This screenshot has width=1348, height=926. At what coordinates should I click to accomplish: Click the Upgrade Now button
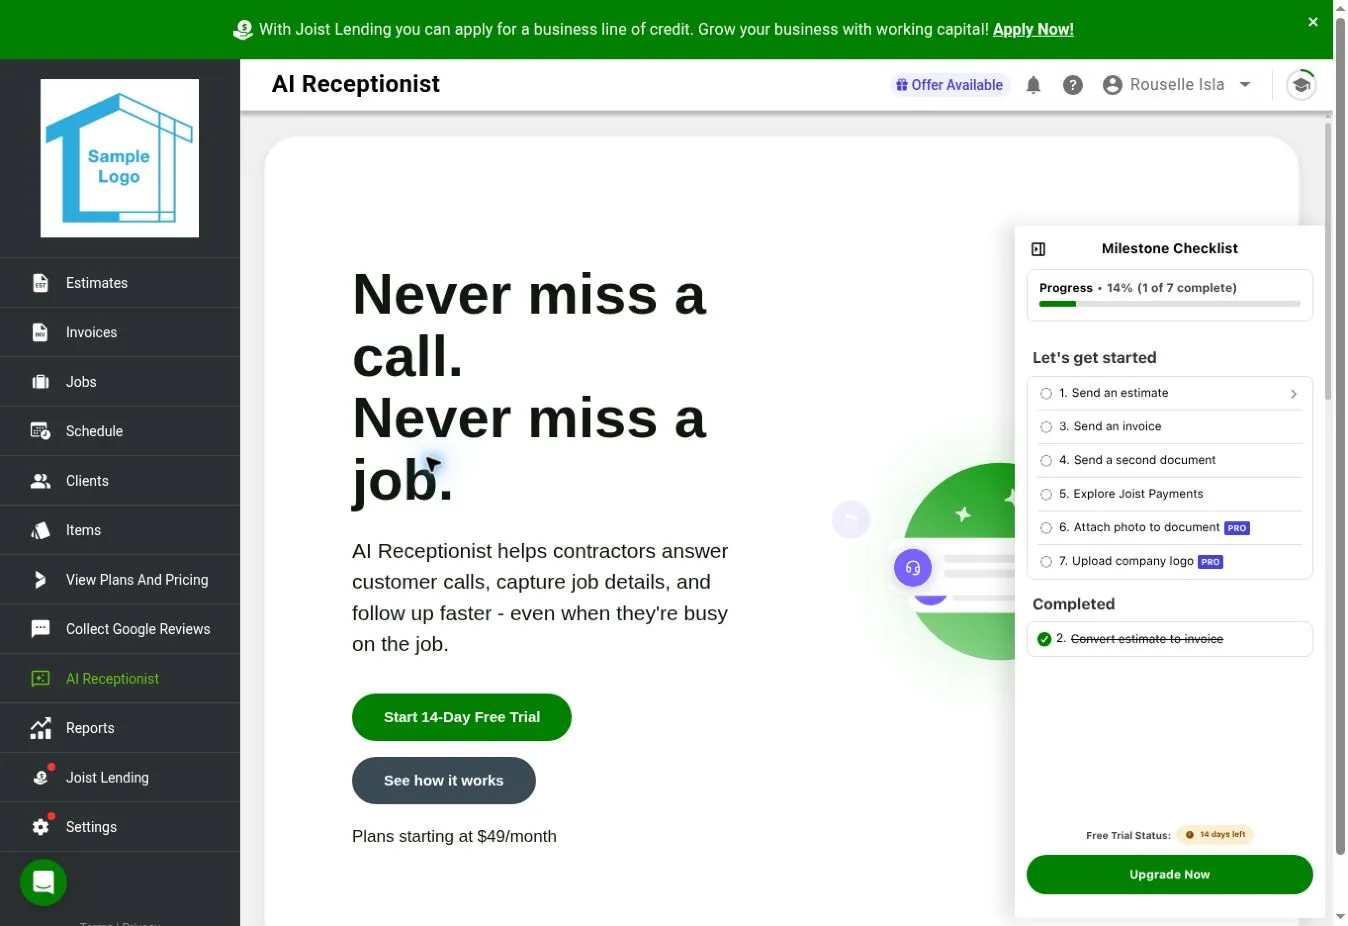(x=1170, y=875)
